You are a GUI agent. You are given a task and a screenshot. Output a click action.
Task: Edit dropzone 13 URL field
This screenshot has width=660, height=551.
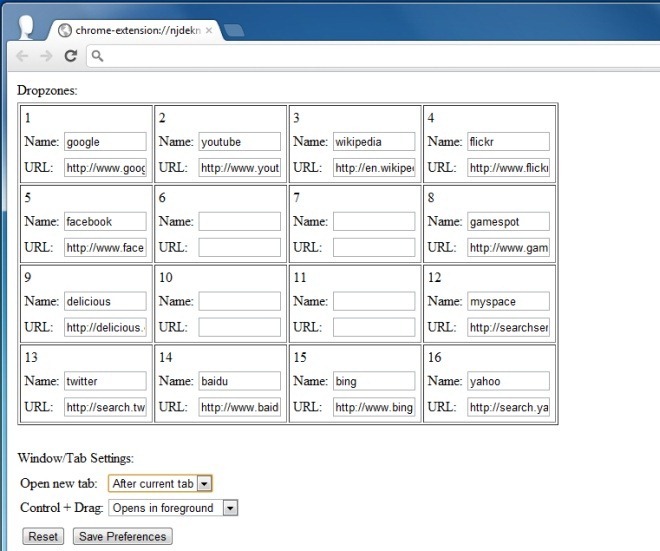pyautogui.click(x=105, y=407)
